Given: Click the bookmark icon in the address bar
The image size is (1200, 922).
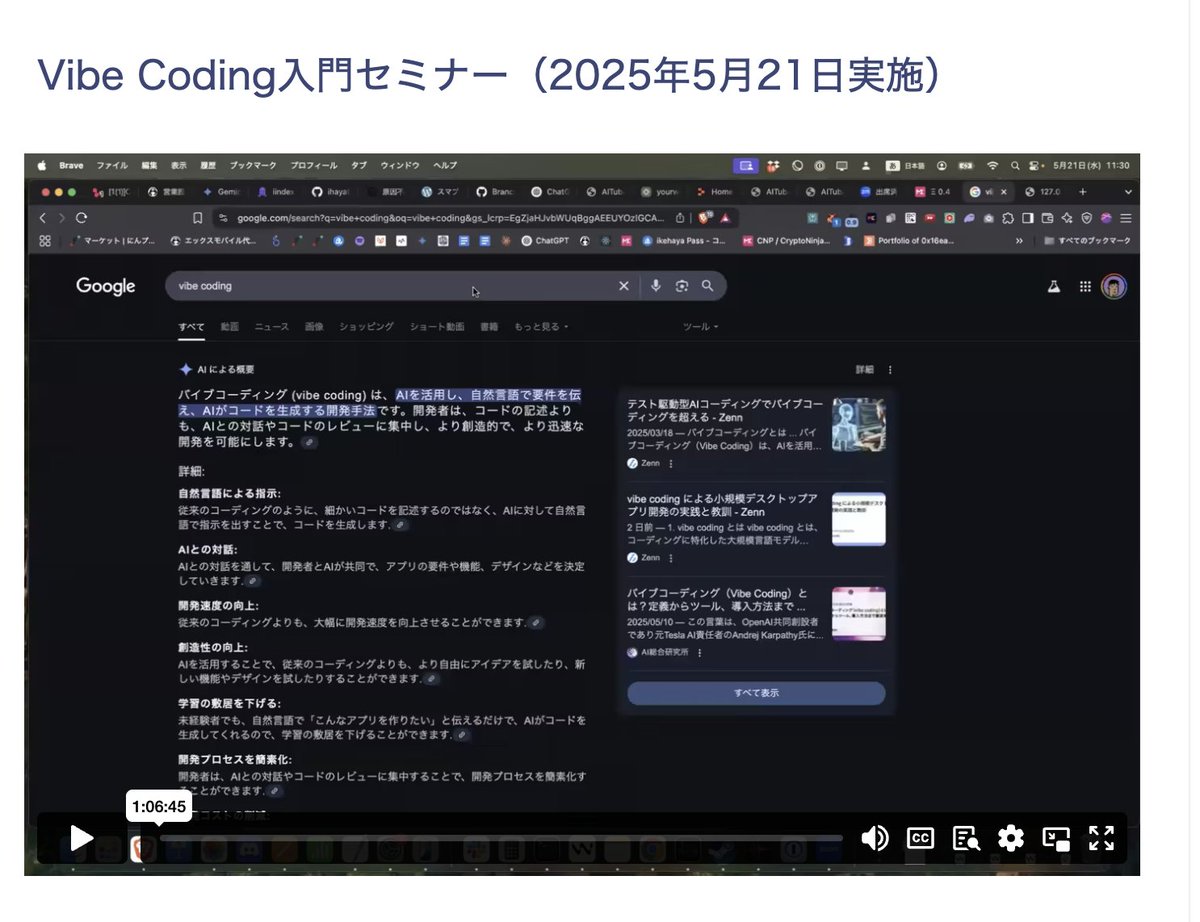Looking at the screenshot, I should tap(198, 217).
